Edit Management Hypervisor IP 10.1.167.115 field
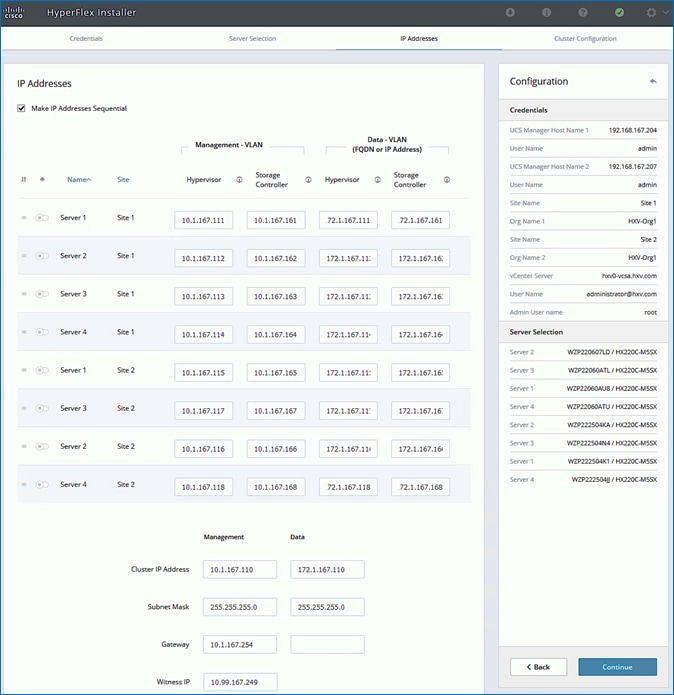The image size is (674, 695). 203,373
